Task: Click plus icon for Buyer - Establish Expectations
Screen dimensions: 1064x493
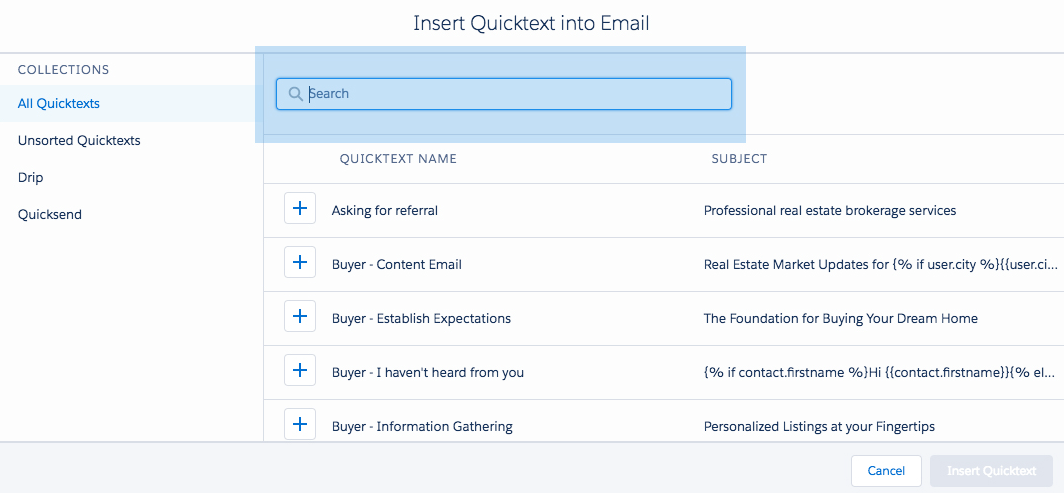Action: tap(300, 318)
